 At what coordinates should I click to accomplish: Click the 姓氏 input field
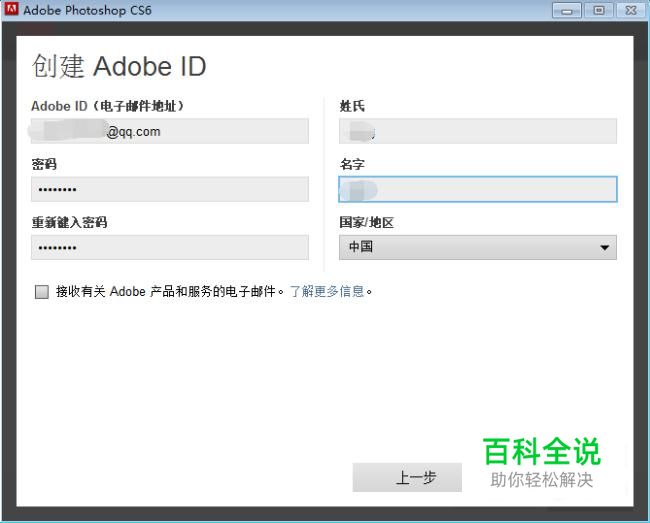[x=478, y=131]
